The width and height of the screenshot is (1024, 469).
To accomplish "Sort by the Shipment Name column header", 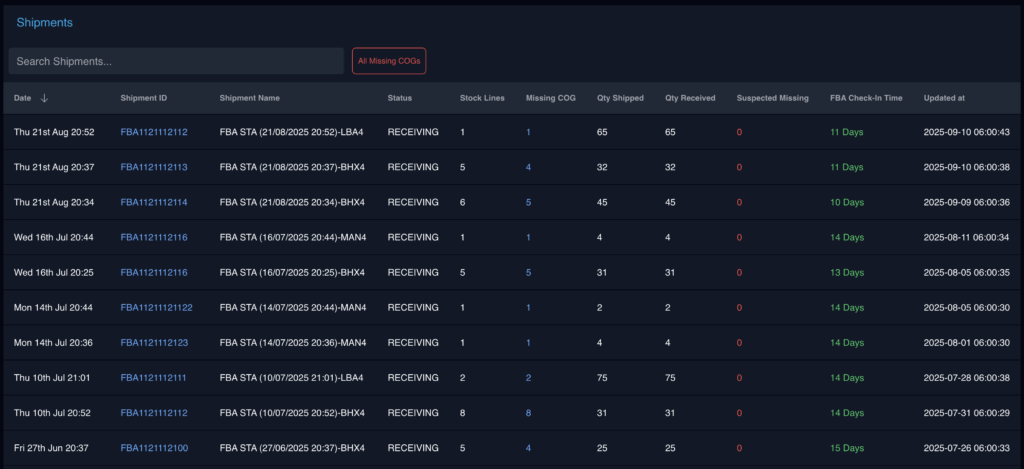I will pyautogui.click(x=249, y=98).
